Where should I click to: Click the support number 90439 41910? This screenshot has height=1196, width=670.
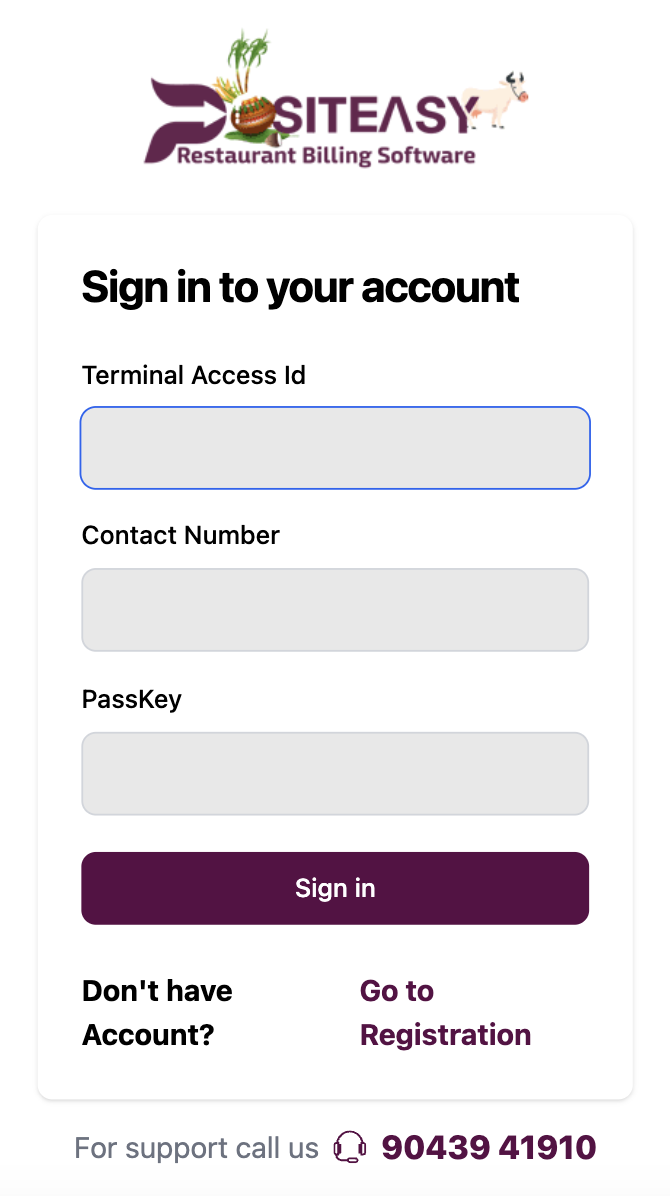(x=488, y=1147)
